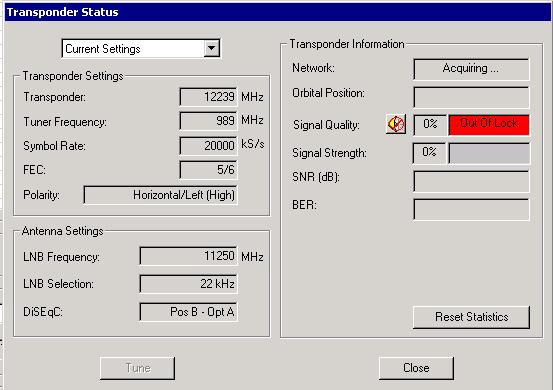Click the LNB Frequency label
Image resolution: width=553 pixels, height=390 pixels.
click(x=61, y=257)
